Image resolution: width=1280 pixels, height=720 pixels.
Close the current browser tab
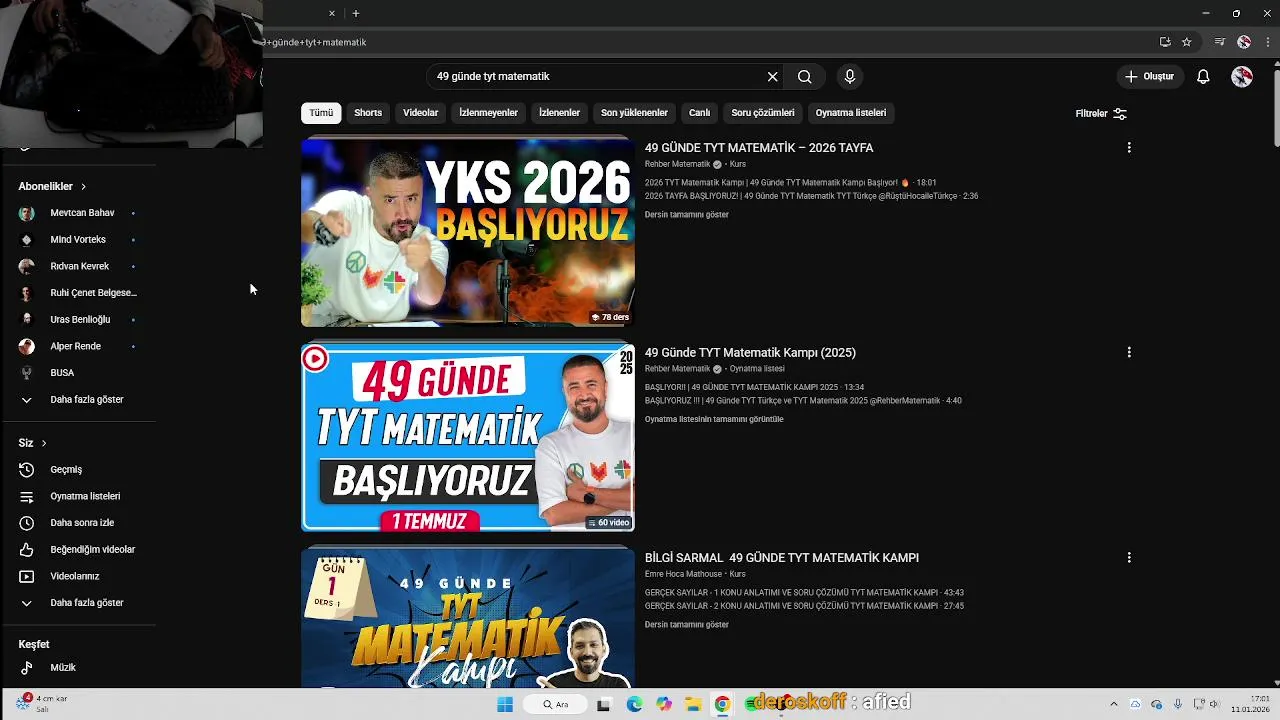(x=332, y=13)
